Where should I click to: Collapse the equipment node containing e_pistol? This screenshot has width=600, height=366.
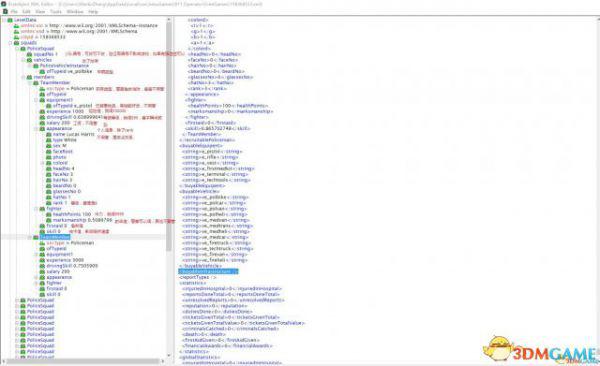(36, 100)
